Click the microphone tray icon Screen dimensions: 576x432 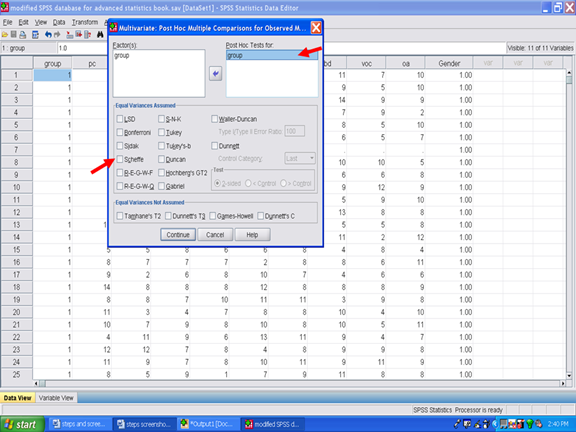click(x=457, y=424)
